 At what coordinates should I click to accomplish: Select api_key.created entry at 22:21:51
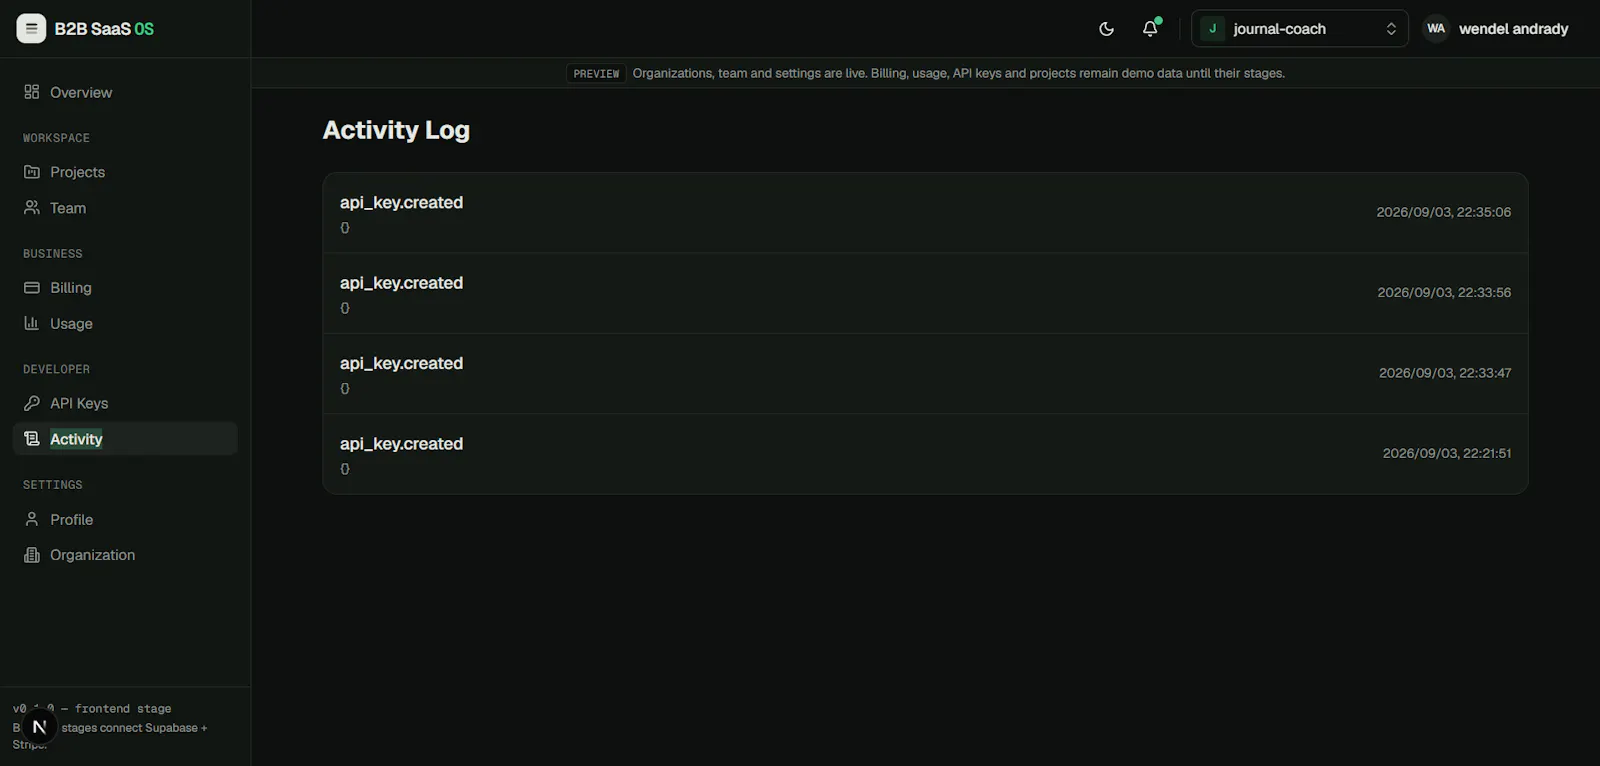tap(925, 454)
